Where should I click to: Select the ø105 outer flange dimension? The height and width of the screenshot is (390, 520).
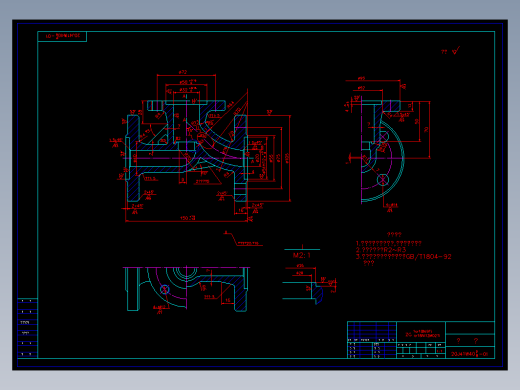[287, 158]
